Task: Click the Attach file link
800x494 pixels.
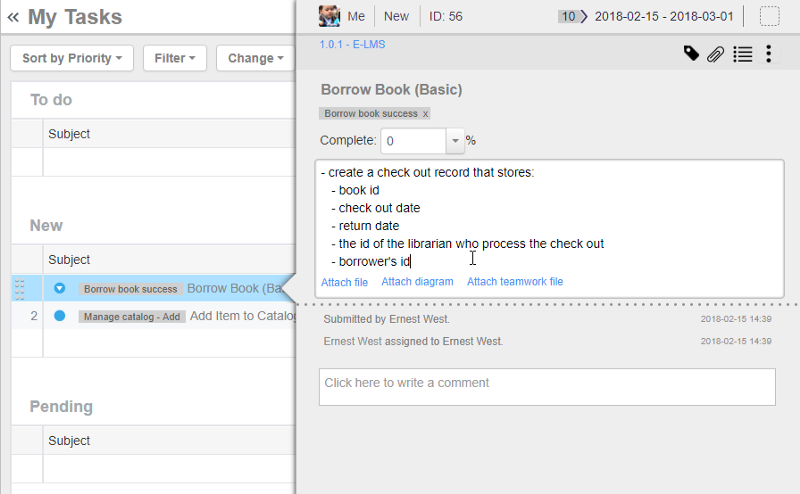Action: [x=344, y=282]
